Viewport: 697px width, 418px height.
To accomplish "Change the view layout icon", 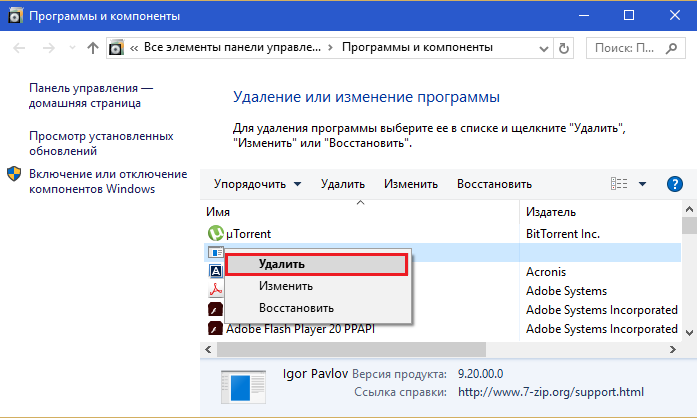I will coord(619,184).
